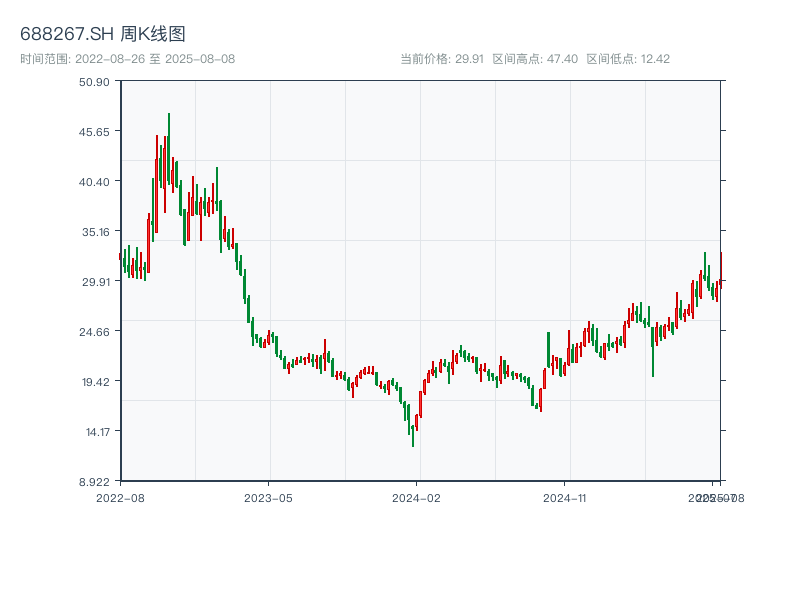Click the 2024-11 x-axis label
Viewport: 800px width, 600px height.
[564, 498]
